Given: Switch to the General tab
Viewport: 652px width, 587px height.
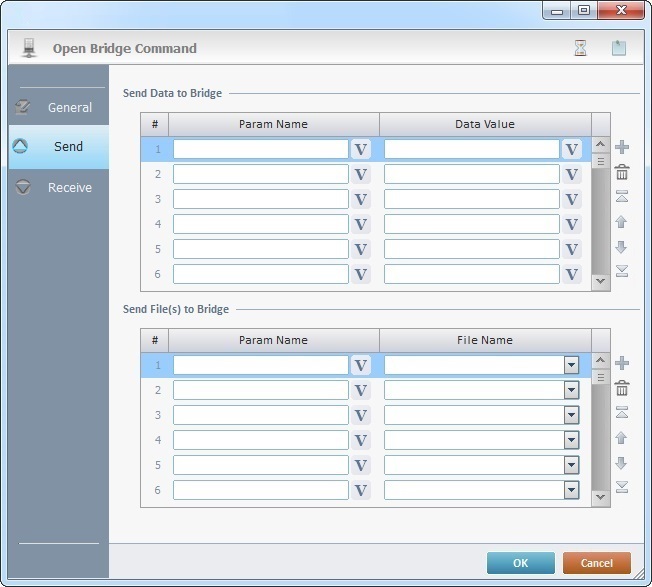Looking at the screenshot, I should pos(58,107).
